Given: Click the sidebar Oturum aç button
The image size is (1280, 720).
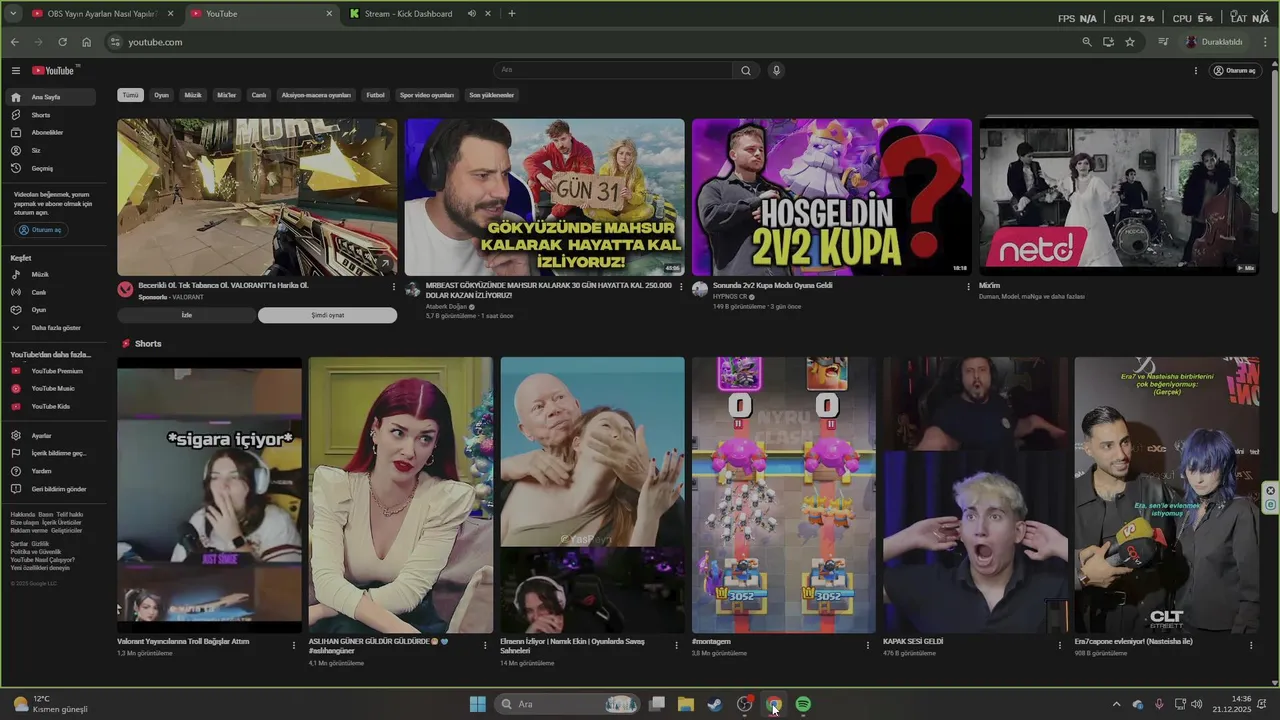Looking at the screenshot, I should point(41,230).
